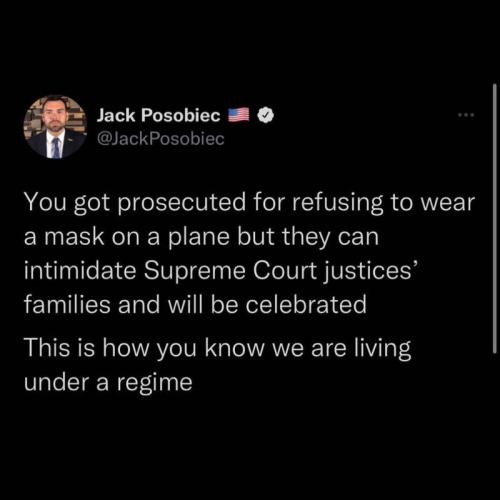Click the word "plane" in the tweet
The width and height of the screenshot is (500, 500).
coord(199,237)
